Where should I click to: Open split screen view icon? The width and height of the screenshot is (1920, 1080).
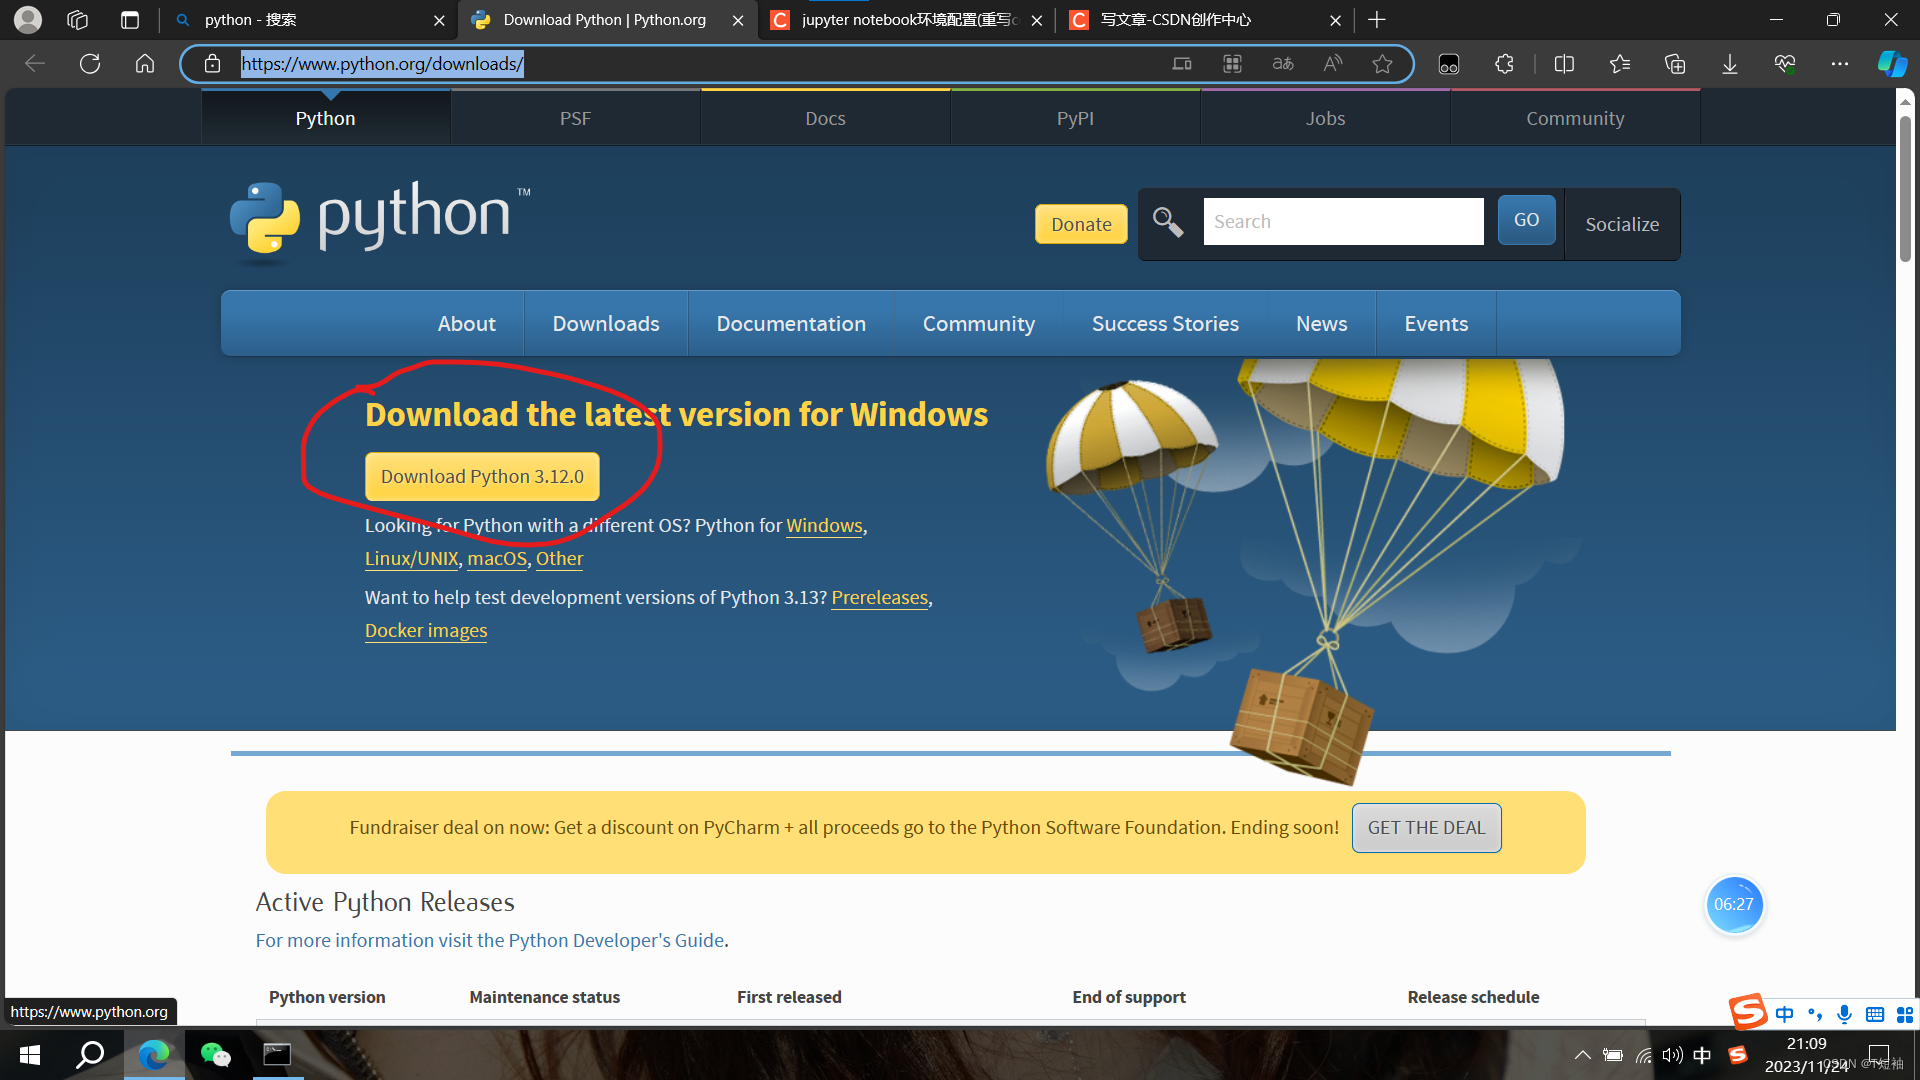pos(1564,64)
